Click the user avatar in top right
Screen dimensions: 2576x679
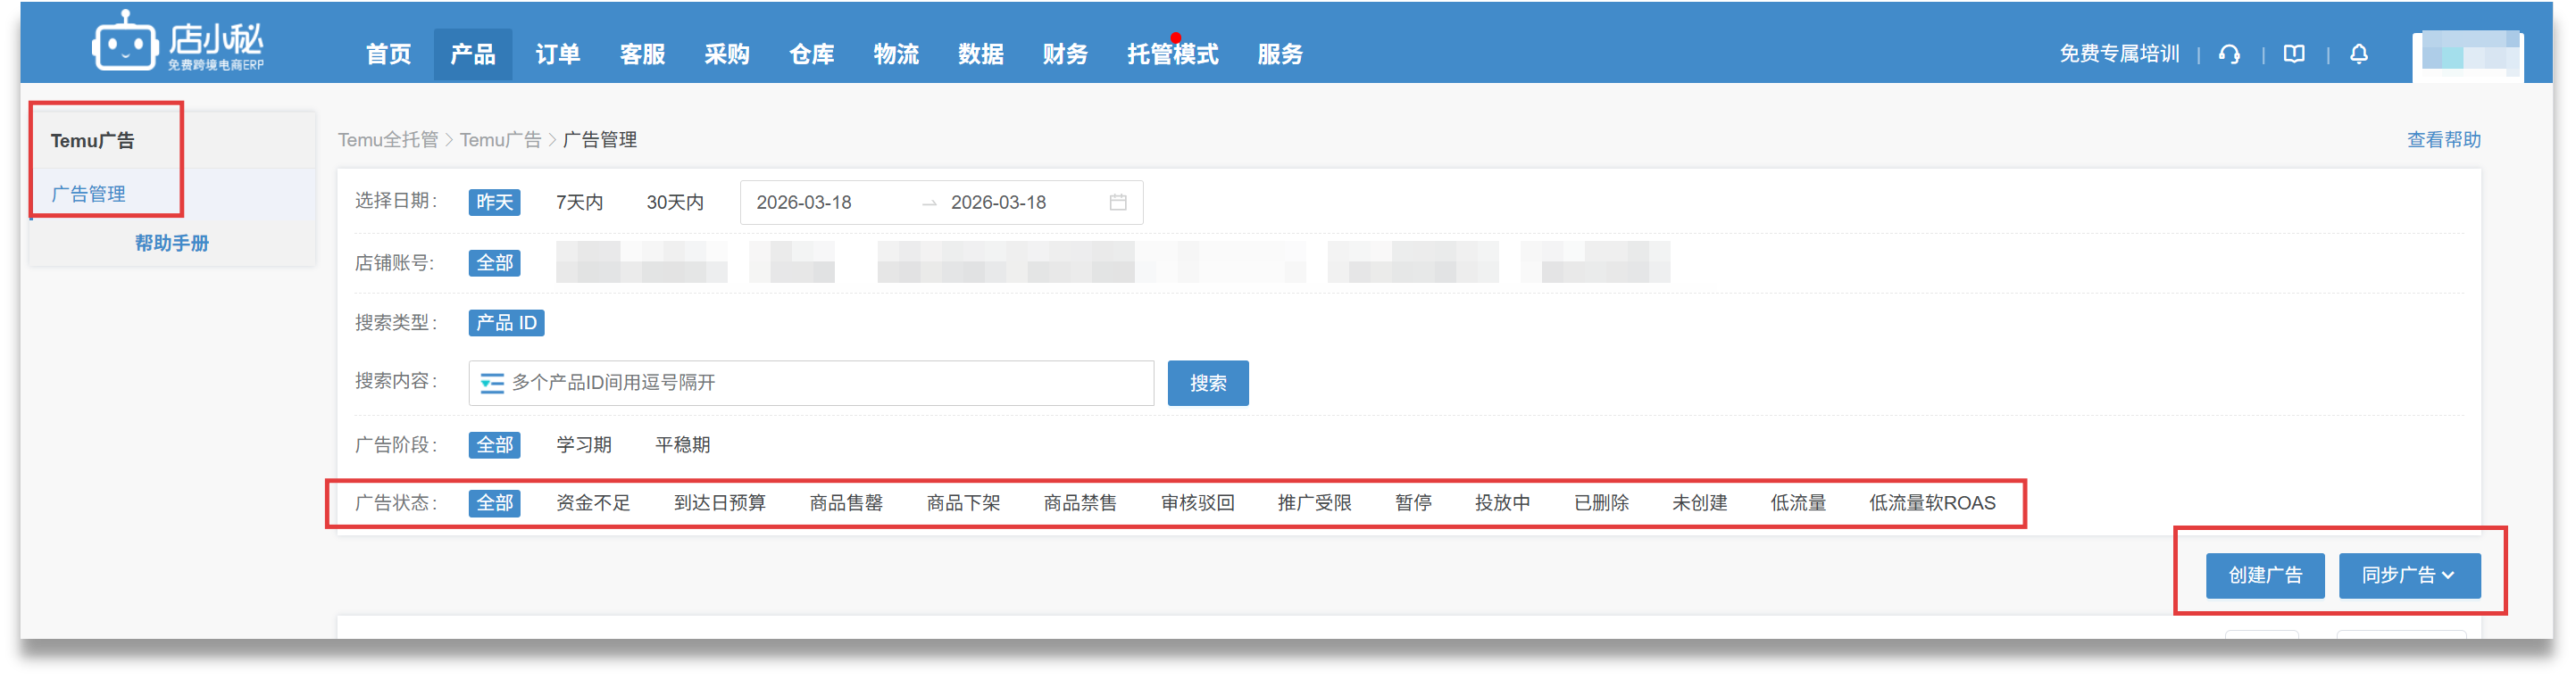tap(2467, 56)
